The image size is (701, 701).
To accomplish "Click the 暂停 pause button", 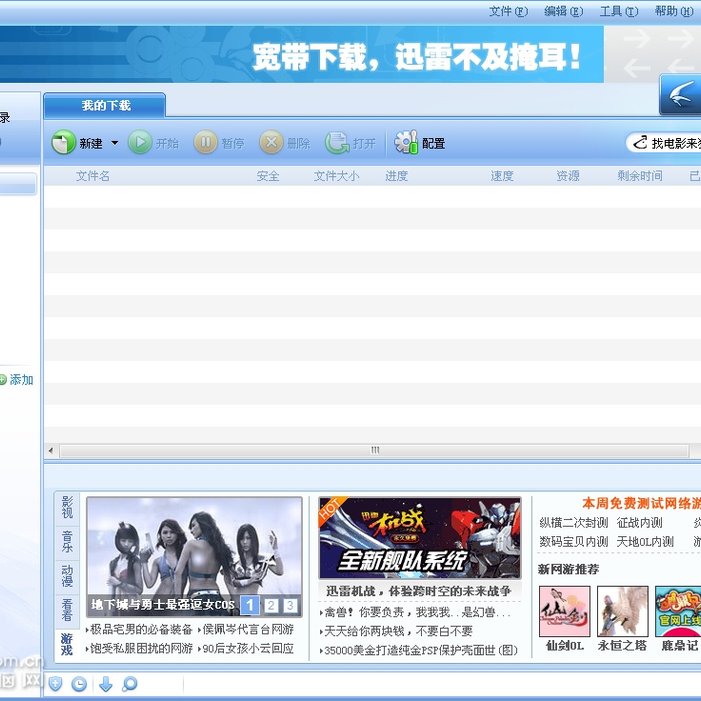I will coord(219,143).
